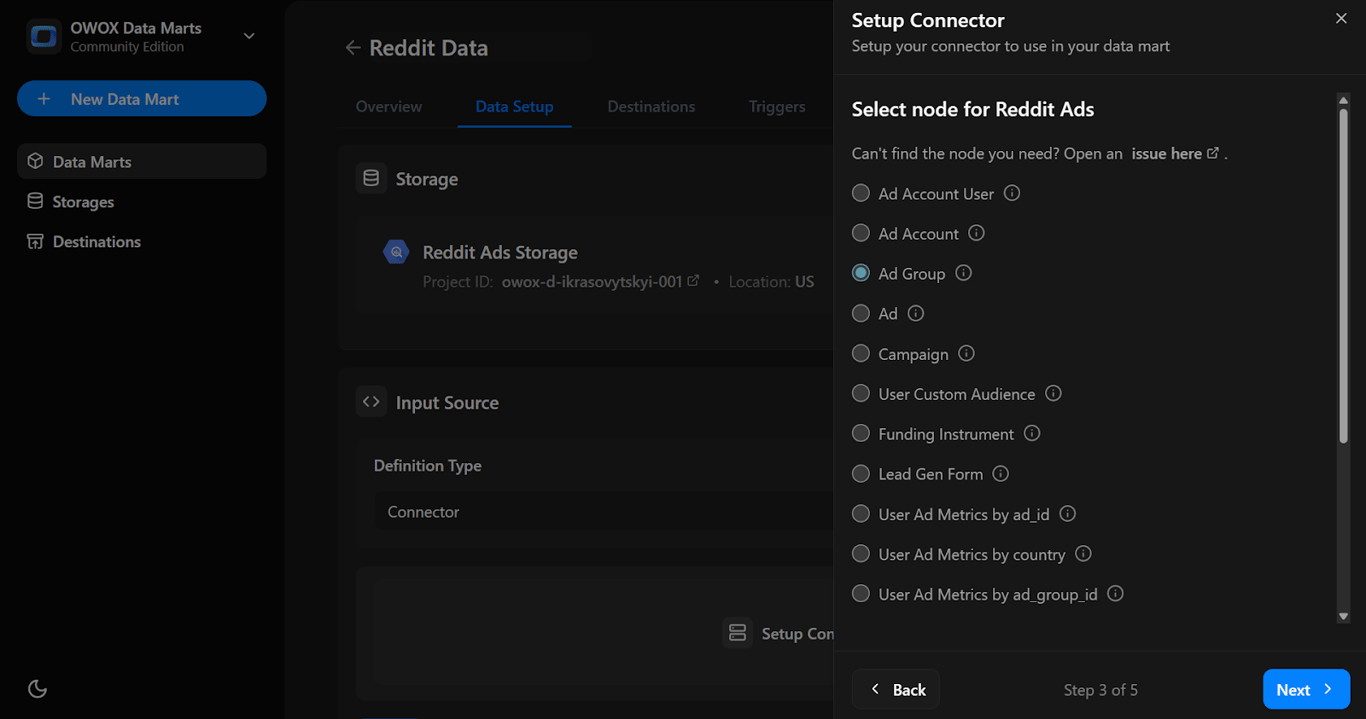Open Storages in the sidebar
Screen dimensions: 1366x719
coord(142,201)
